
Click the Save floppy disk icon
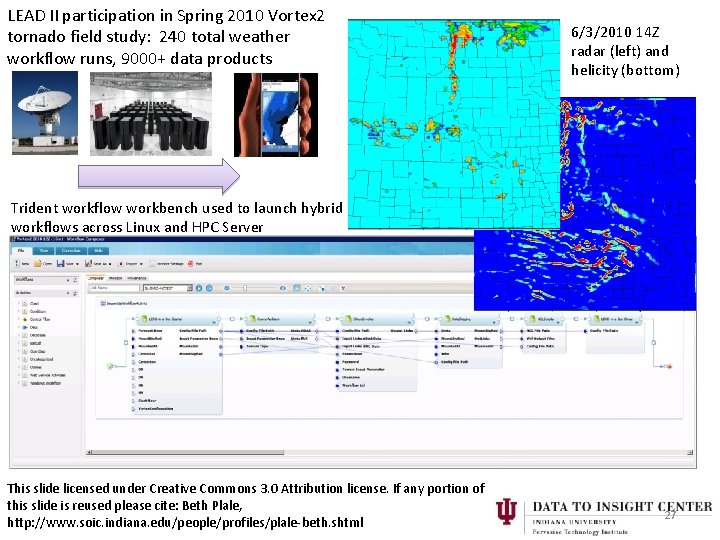(x=60, y=264)
